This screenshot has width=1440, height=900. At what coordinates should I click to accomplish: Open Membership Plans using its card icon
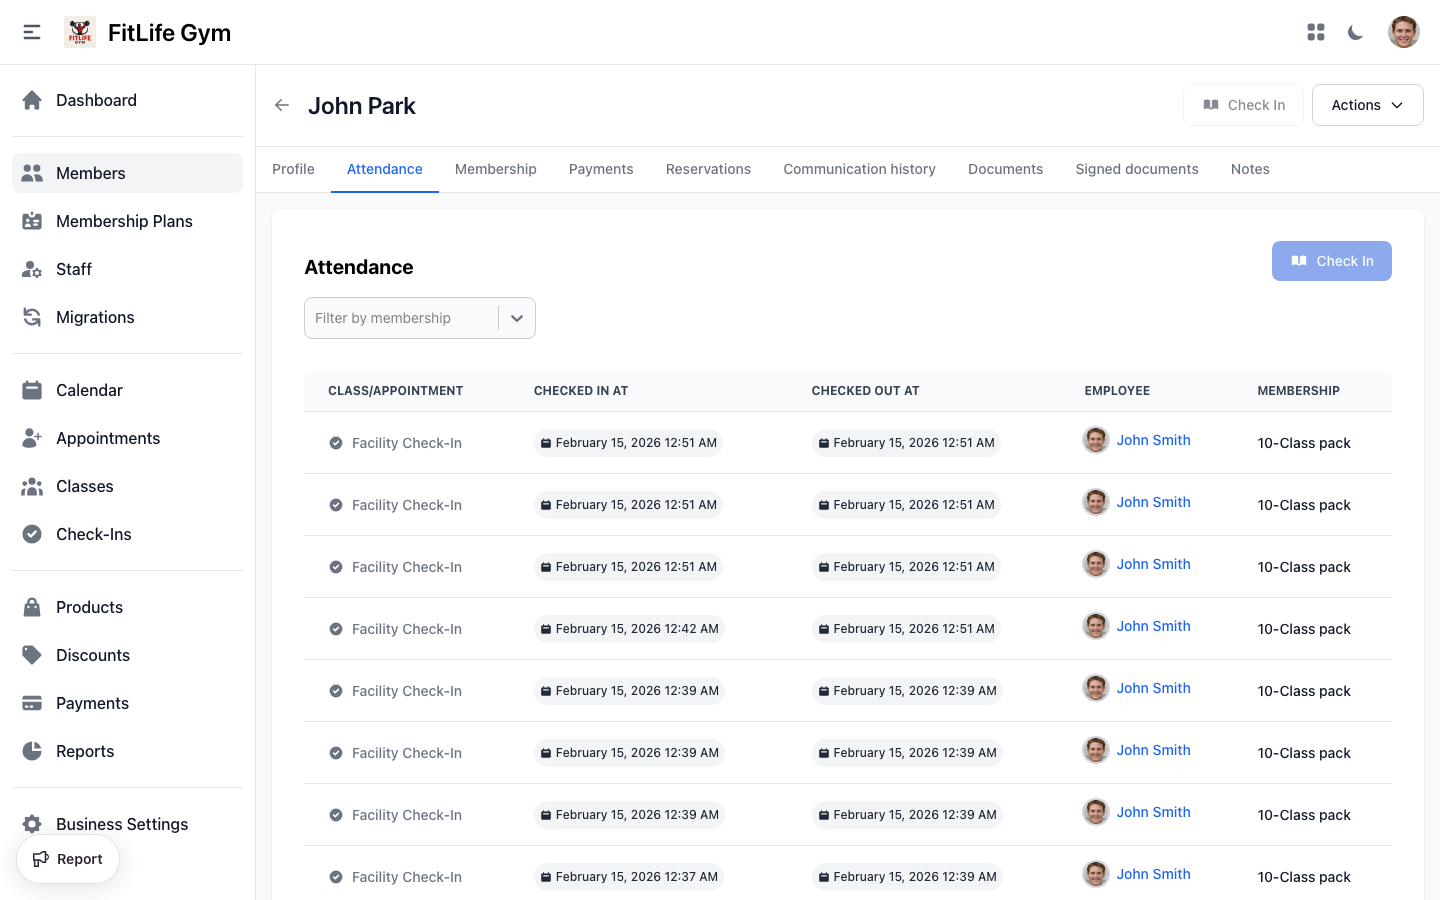pos(32,221)
